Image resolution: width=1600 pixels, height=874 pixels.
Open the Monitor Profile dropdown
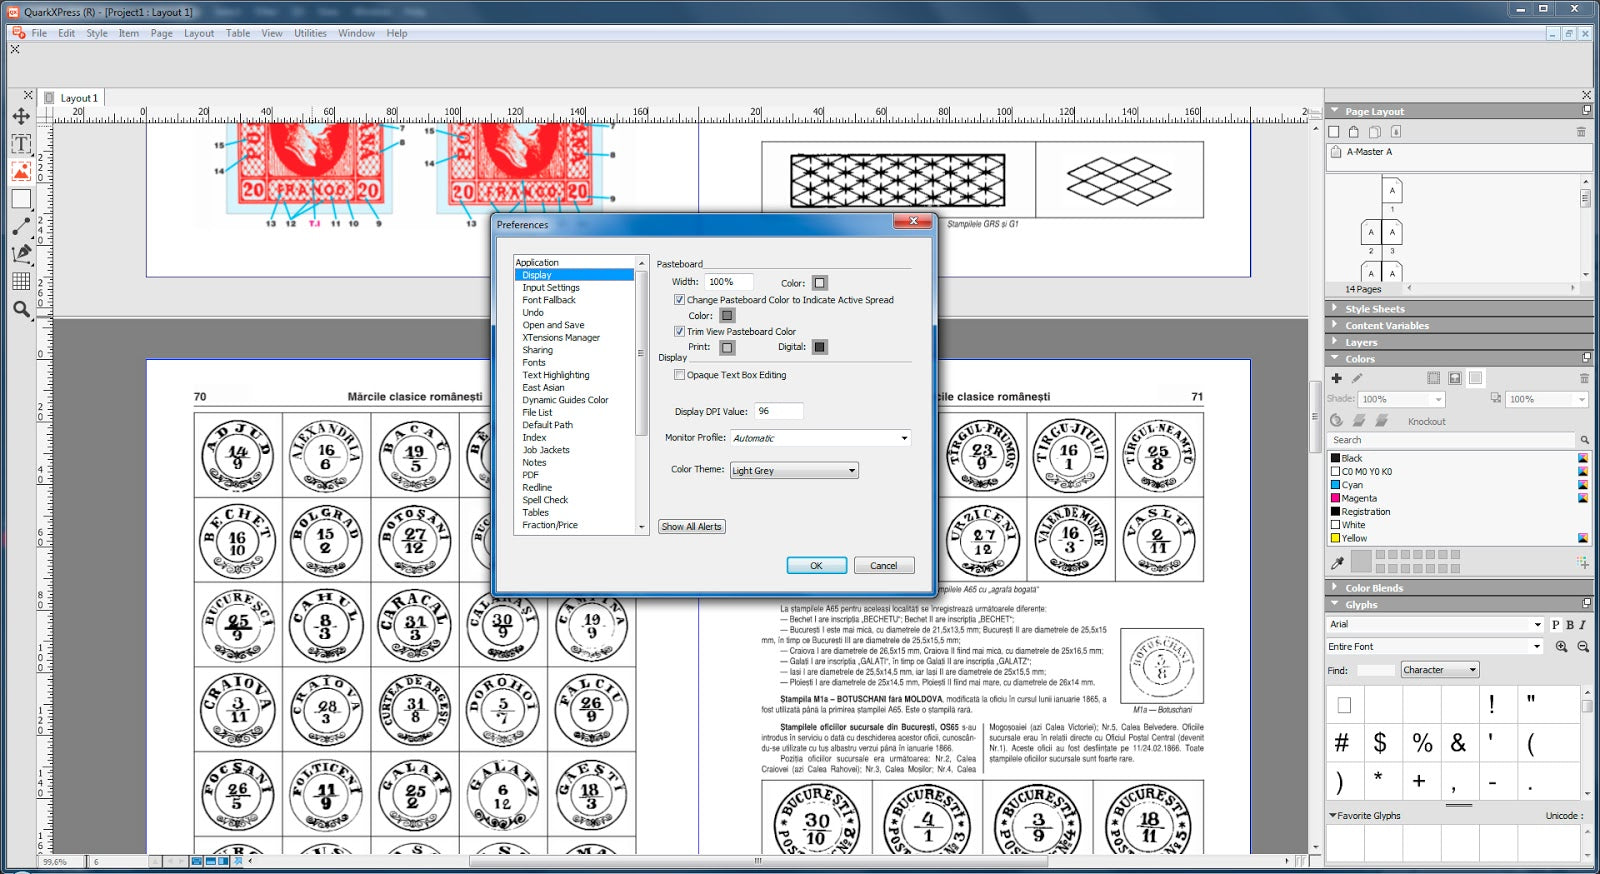[820, 438]
